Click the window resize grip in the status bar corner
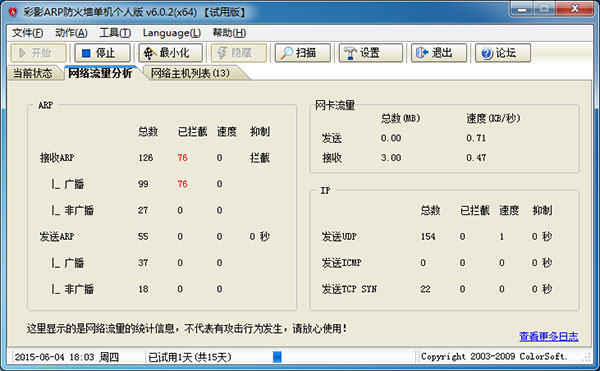The image size is (600, 371). coord(586,357)
